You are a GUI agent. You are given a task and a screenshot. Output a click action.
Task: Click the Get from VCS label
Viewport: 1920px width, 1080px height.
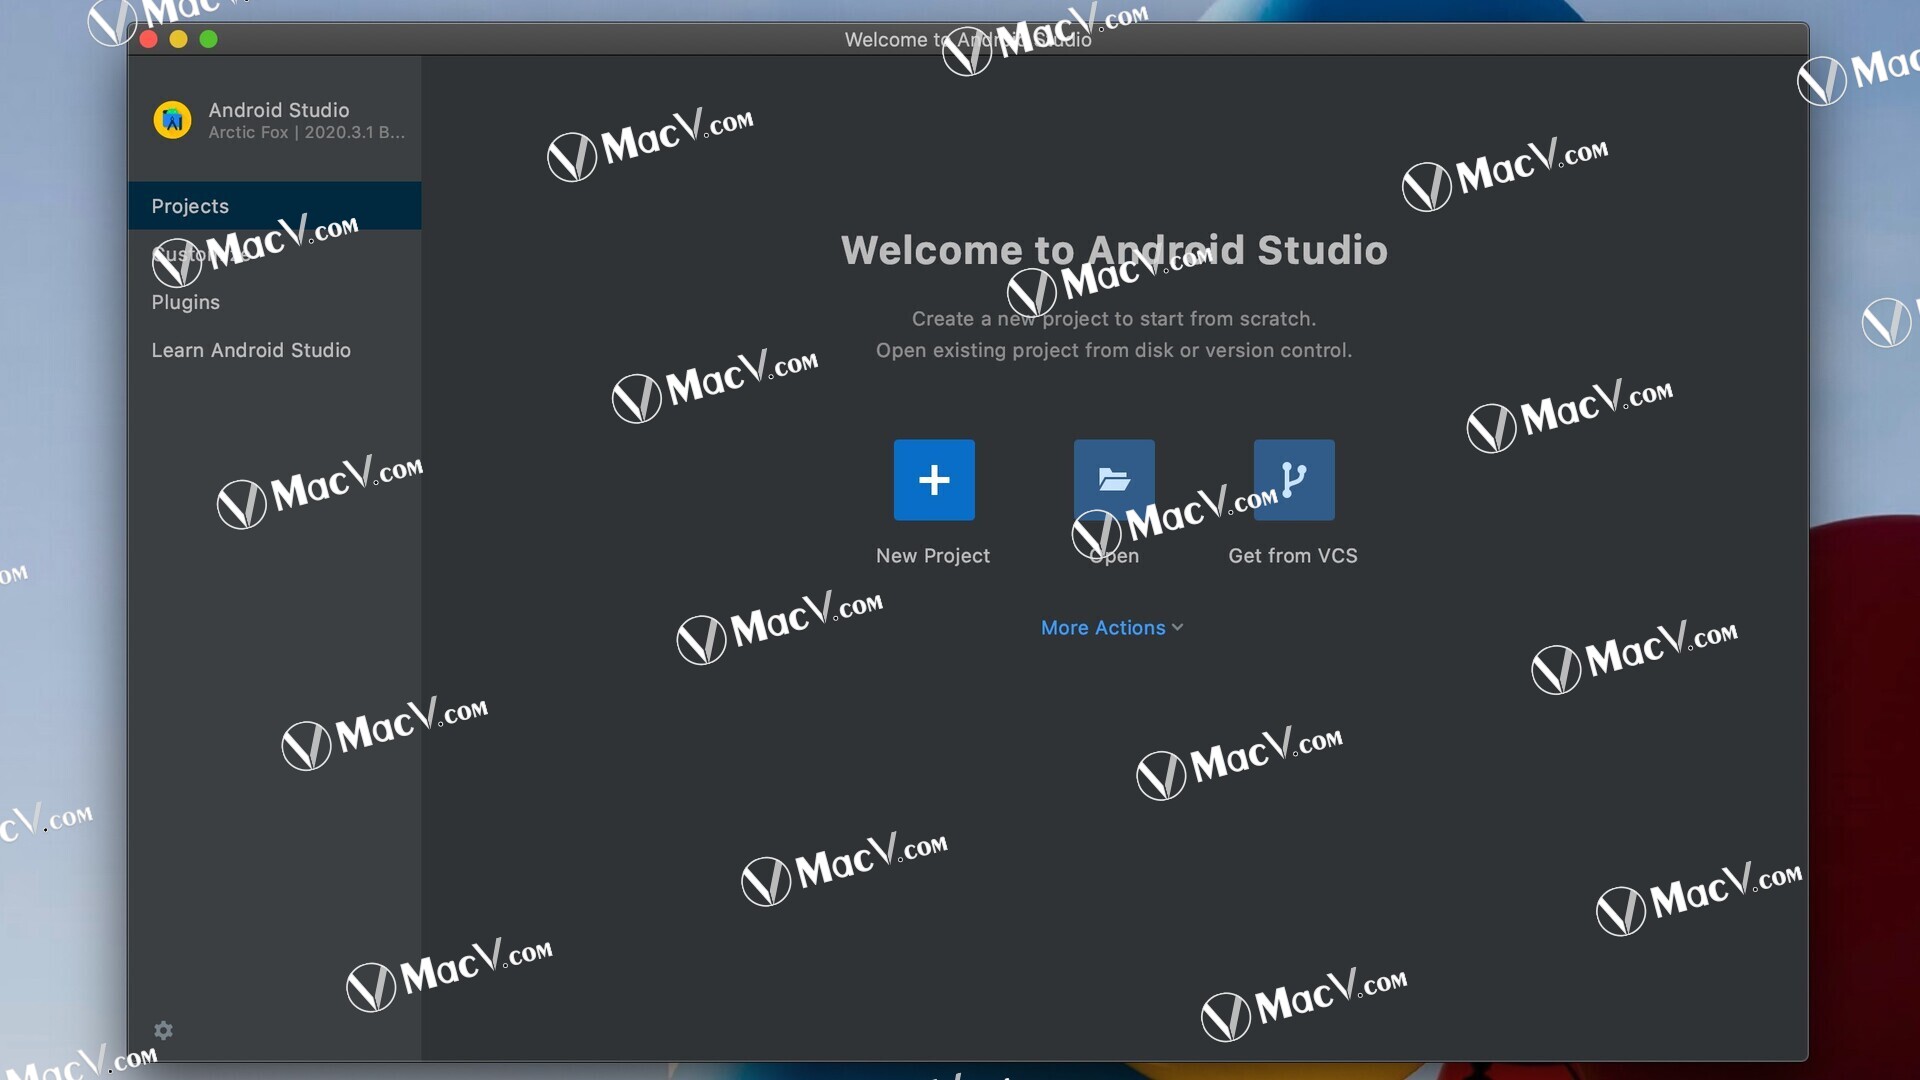click(x=1293, y=556)
